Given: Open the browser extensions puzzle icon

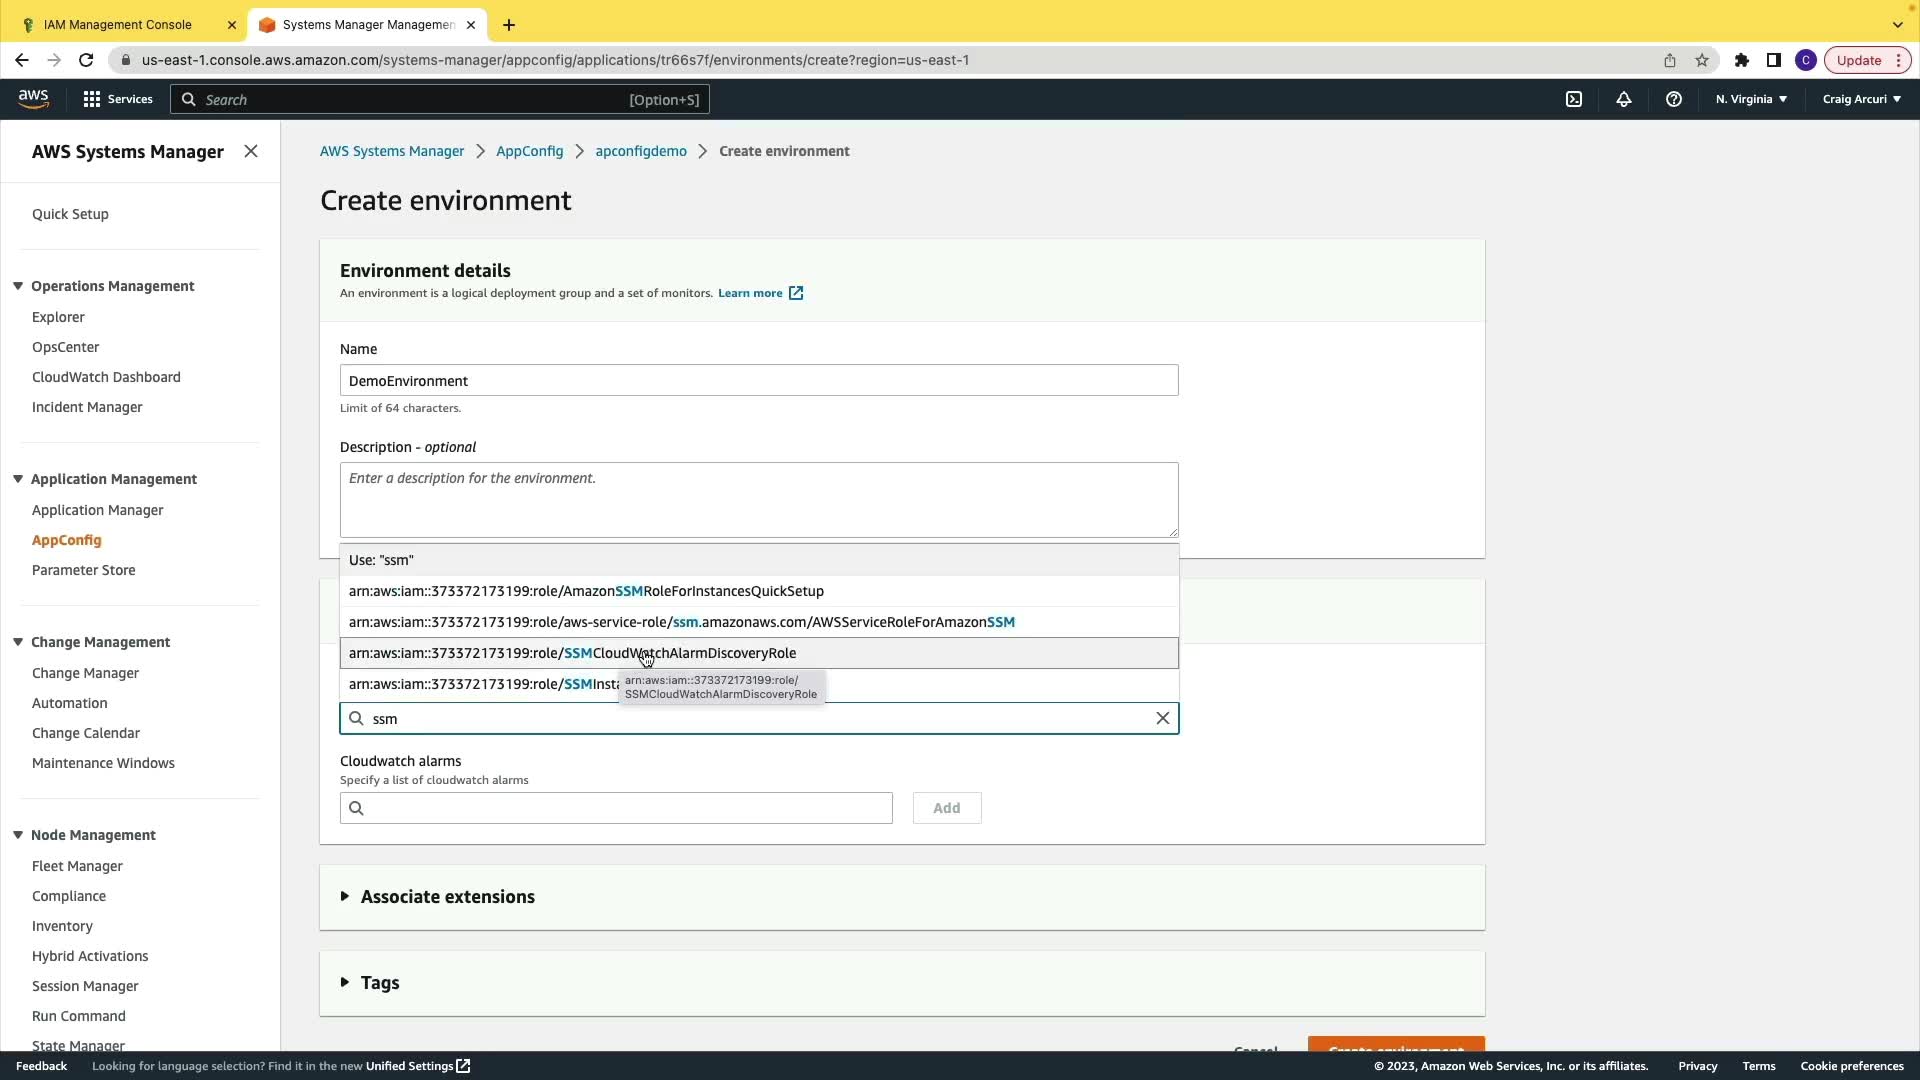Looking at the screenshot, I should click(1741, 60).
